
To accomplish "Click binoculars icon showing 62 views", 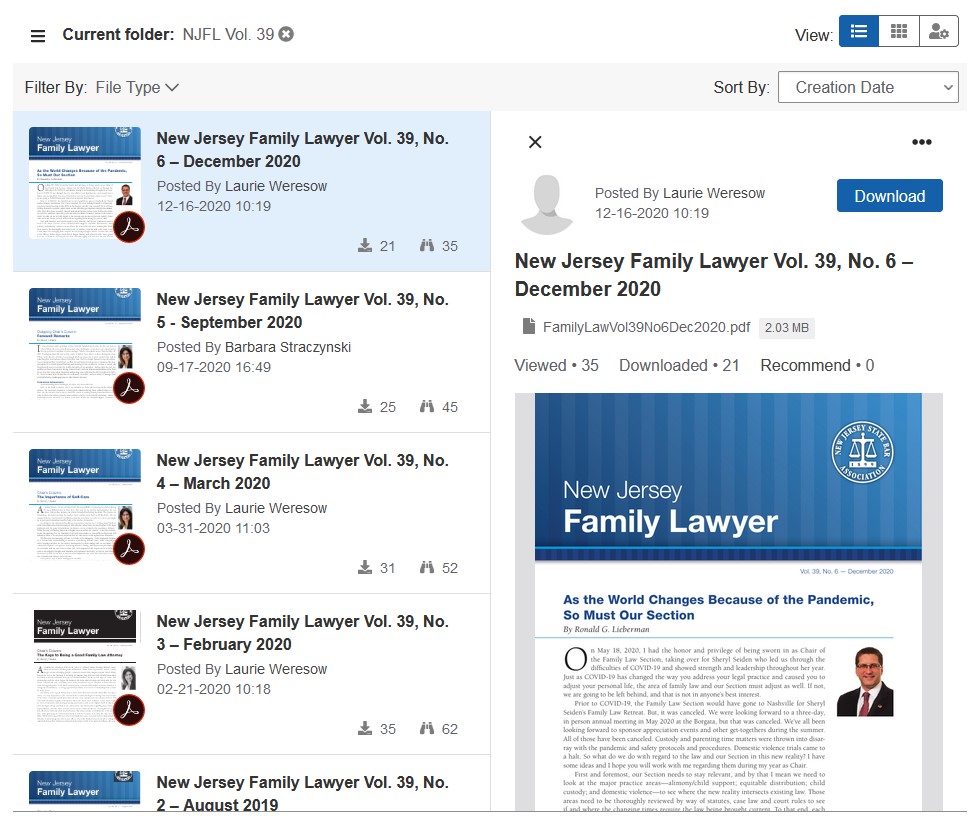I will click(427, 729).
